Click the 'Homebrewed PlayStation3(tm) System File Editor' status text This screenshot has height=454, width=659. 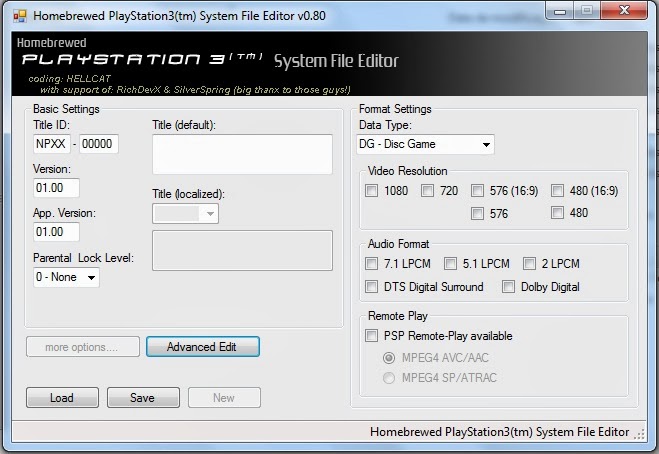(499, 432)
